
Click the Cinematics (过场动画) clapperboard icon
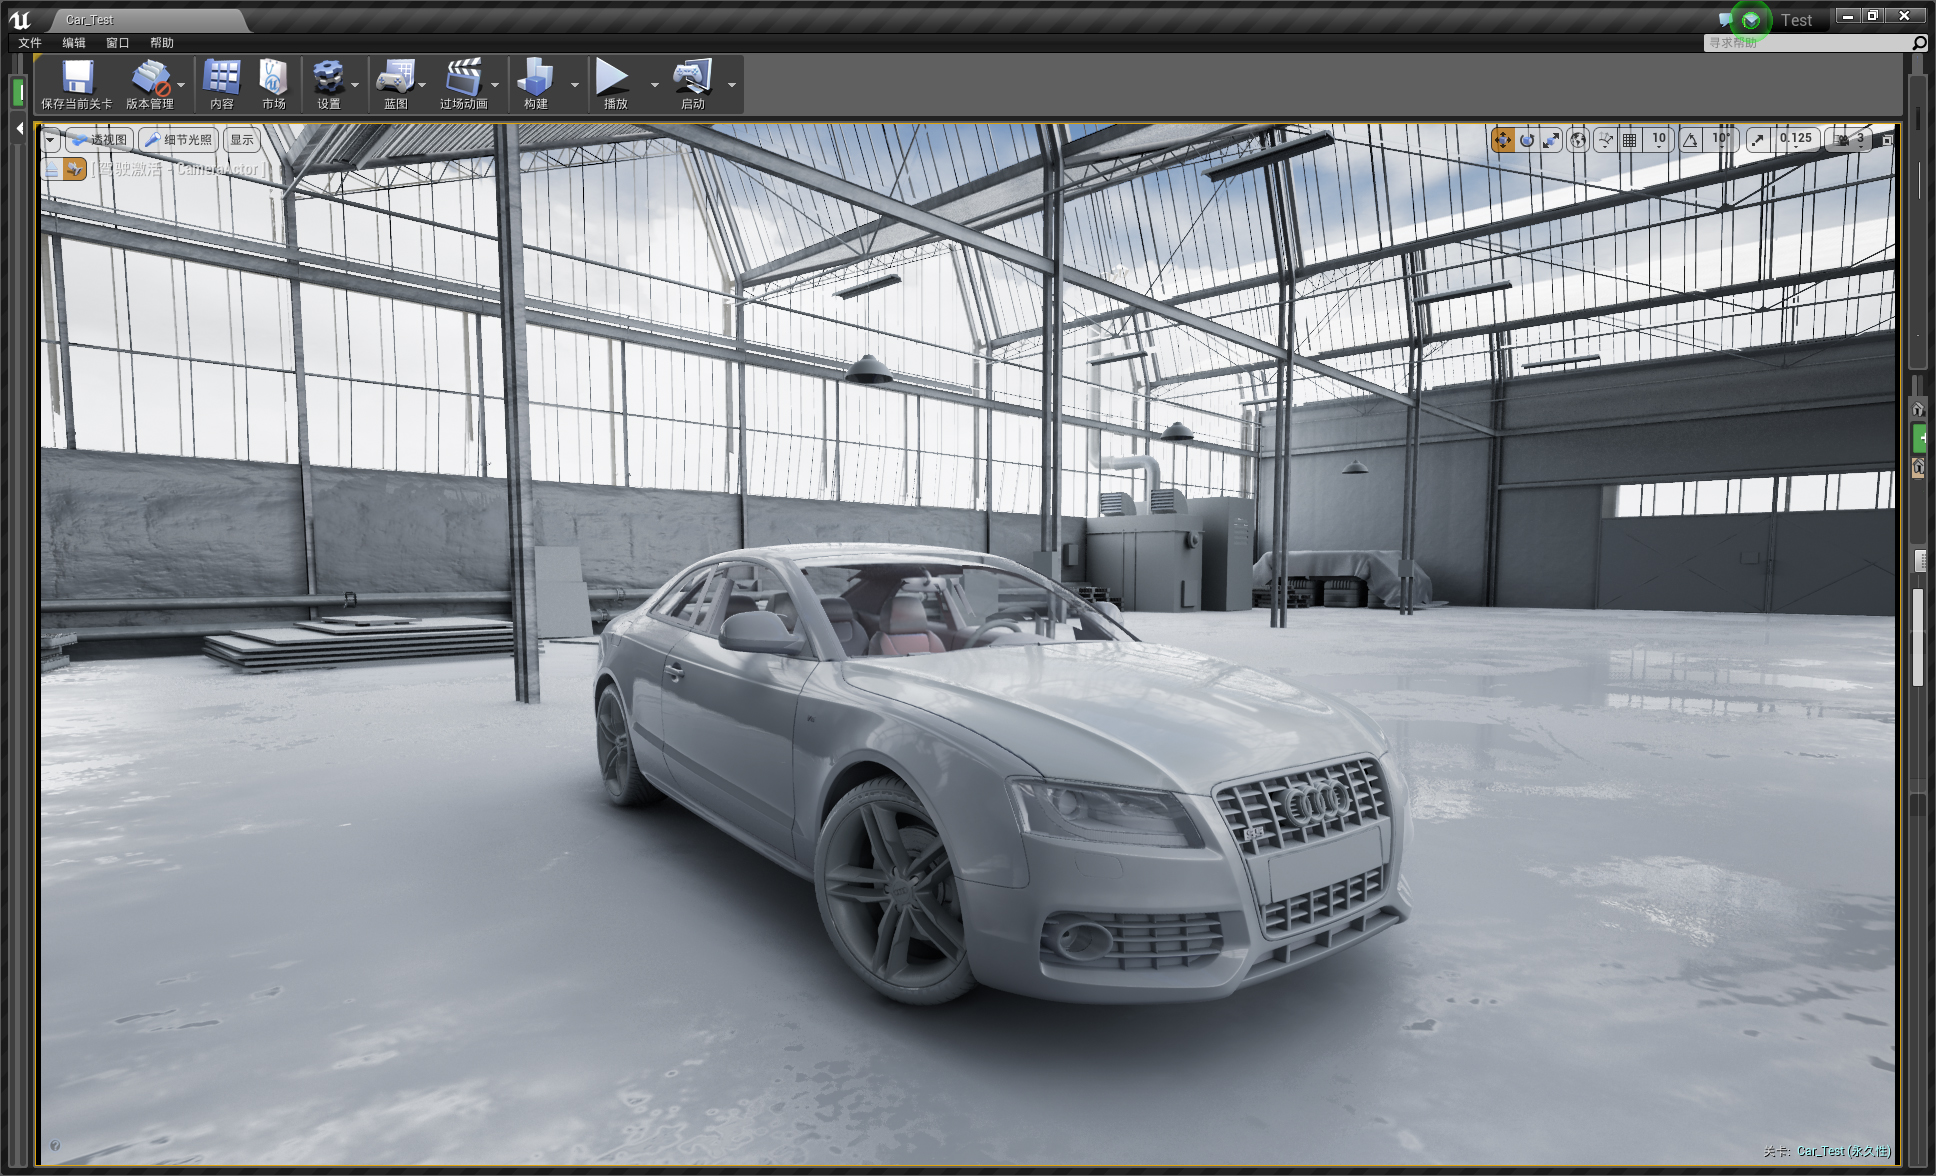click(463, 79)
